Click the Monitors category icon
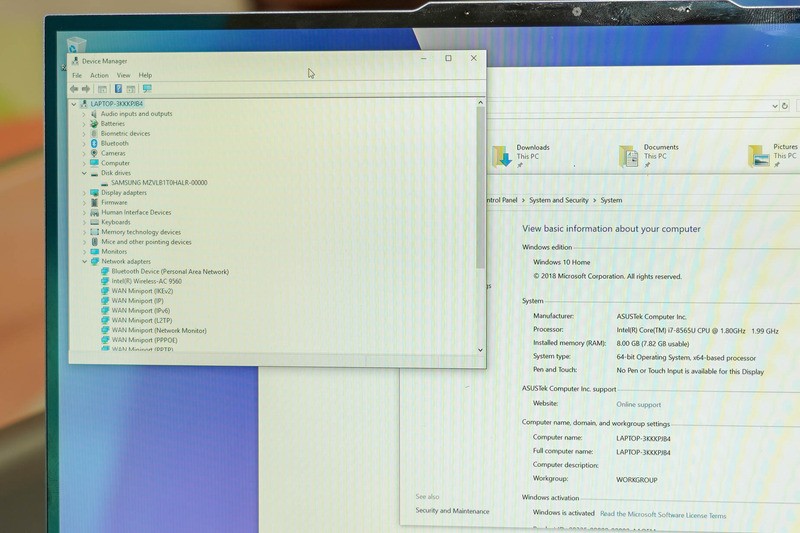Image resolution: width=800 pixels, height=533 pixels. (x=94, y=251)
